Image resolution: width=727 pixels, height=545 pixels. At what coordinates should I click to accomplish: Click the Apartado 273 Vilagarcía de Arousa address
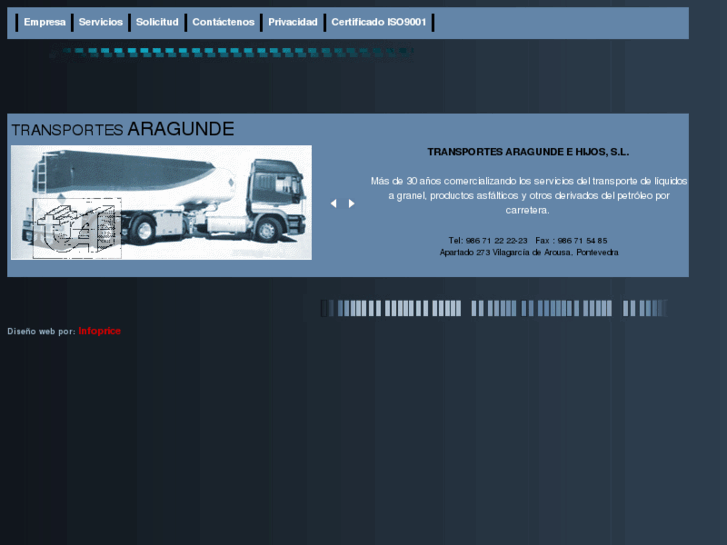click(529, 252)
